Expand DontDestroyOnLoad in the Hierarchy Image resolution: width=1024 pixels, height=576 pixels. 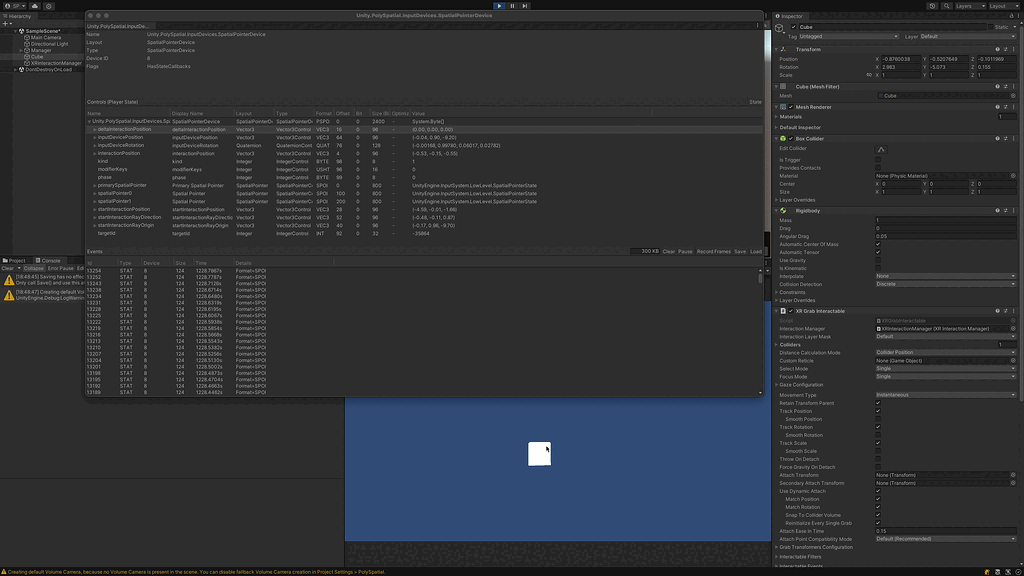pyautogui.click(x=17, y=69)
